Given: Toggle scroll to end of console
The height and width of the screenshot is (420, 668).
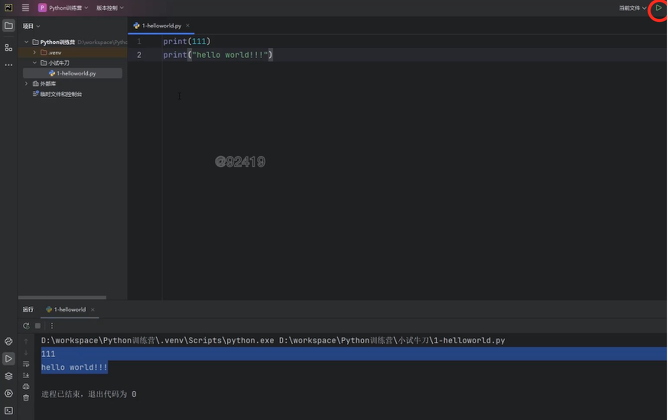Looking at the screenshot, I should 26,375.
